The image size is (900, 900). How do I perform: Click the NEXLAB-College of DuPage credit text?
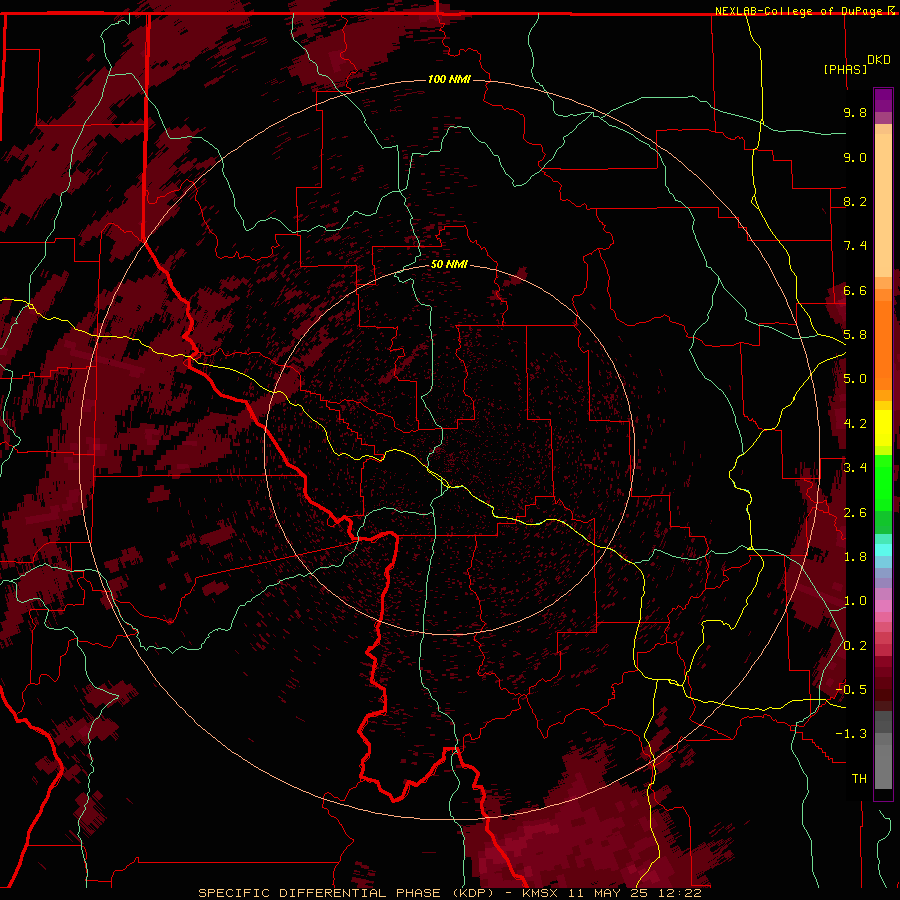pyautogui.click(x=799, y=11)
